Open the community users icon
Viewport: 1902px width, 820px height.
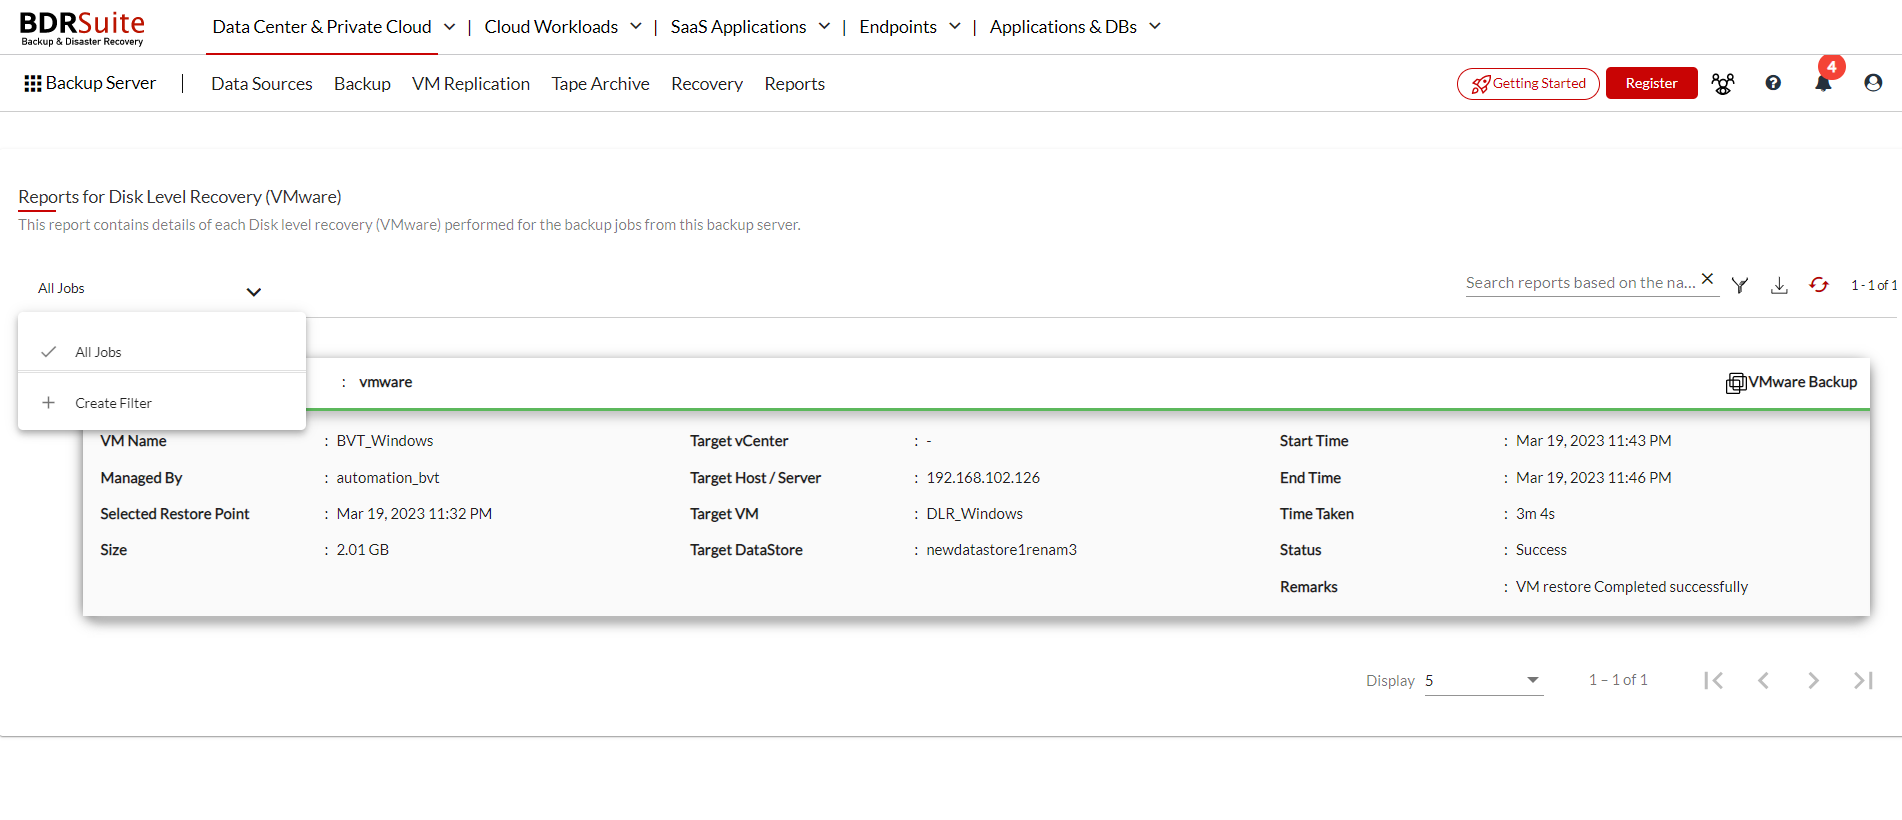tap(1723, 84)
